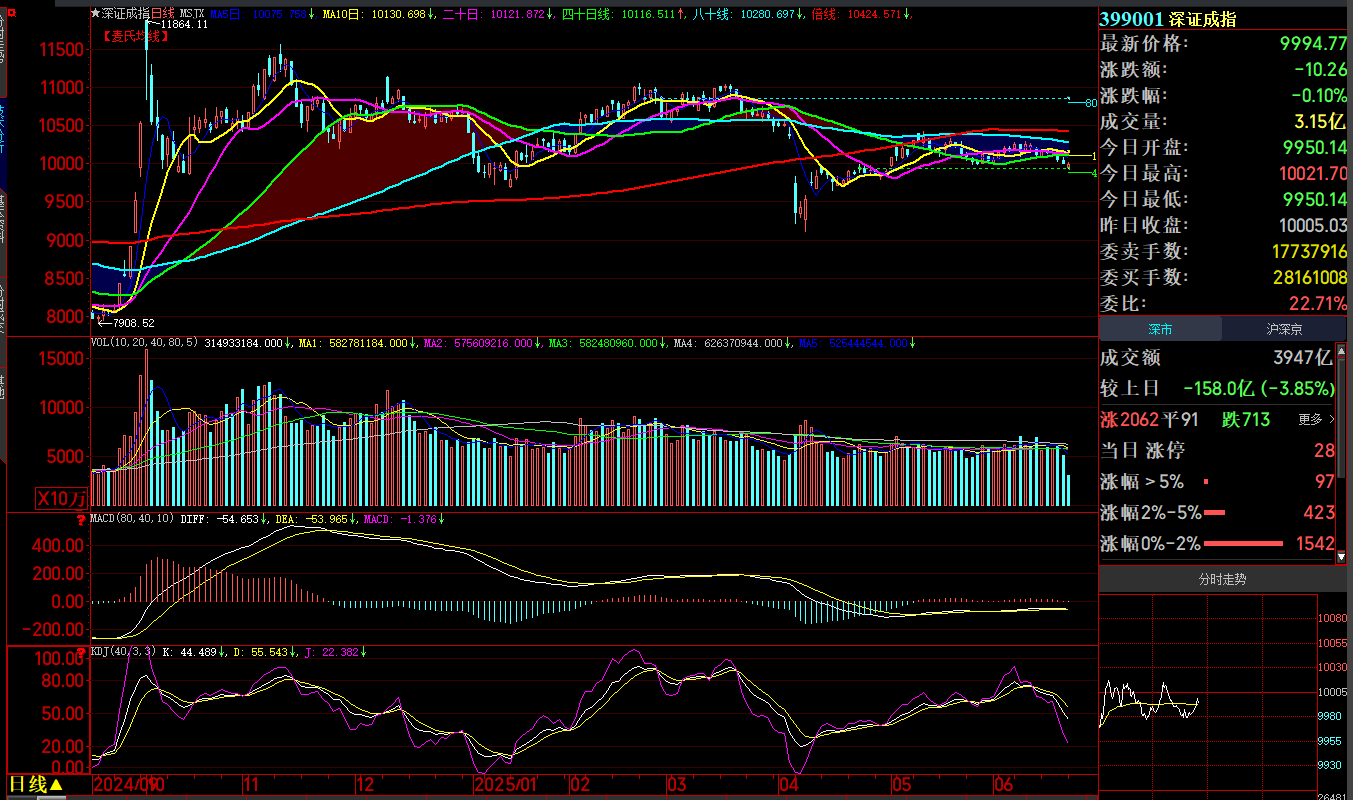The height and width of the screenshot is (800, 1353).
Task: Click the DEA value -53.965
Action: point(327,520)
